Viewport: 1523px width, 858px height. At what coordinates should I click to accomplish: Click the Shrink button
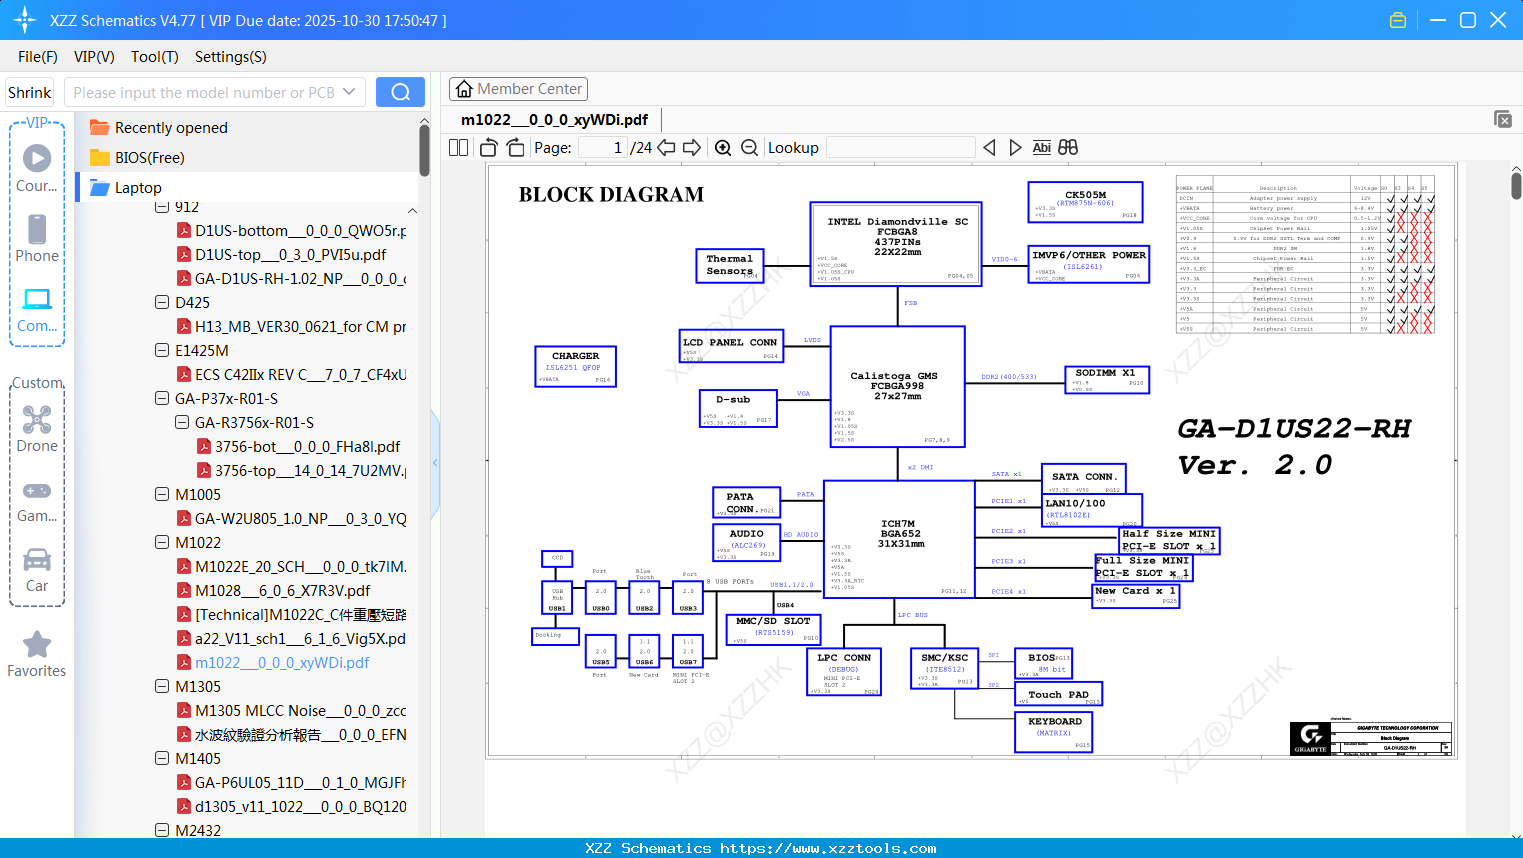(x=30, y=92)
